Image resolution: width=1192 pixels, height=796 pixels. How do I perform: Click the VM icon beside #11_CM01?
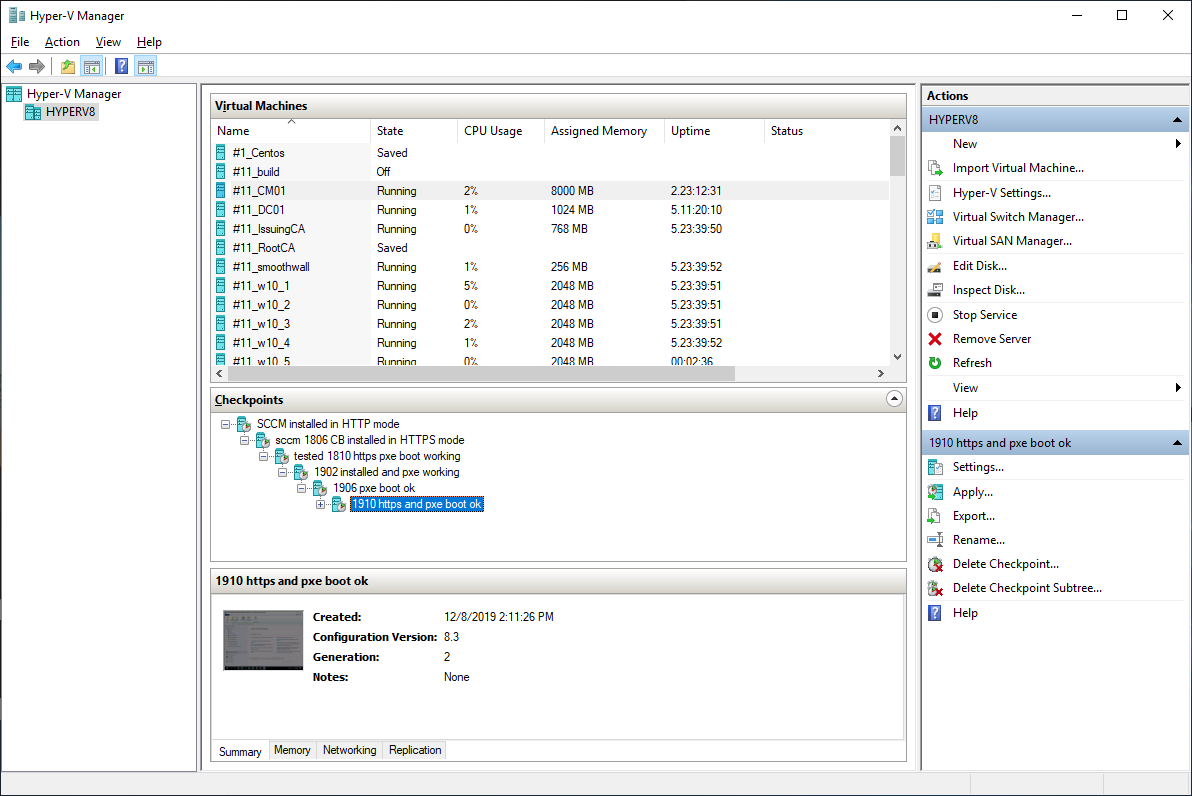220,191
